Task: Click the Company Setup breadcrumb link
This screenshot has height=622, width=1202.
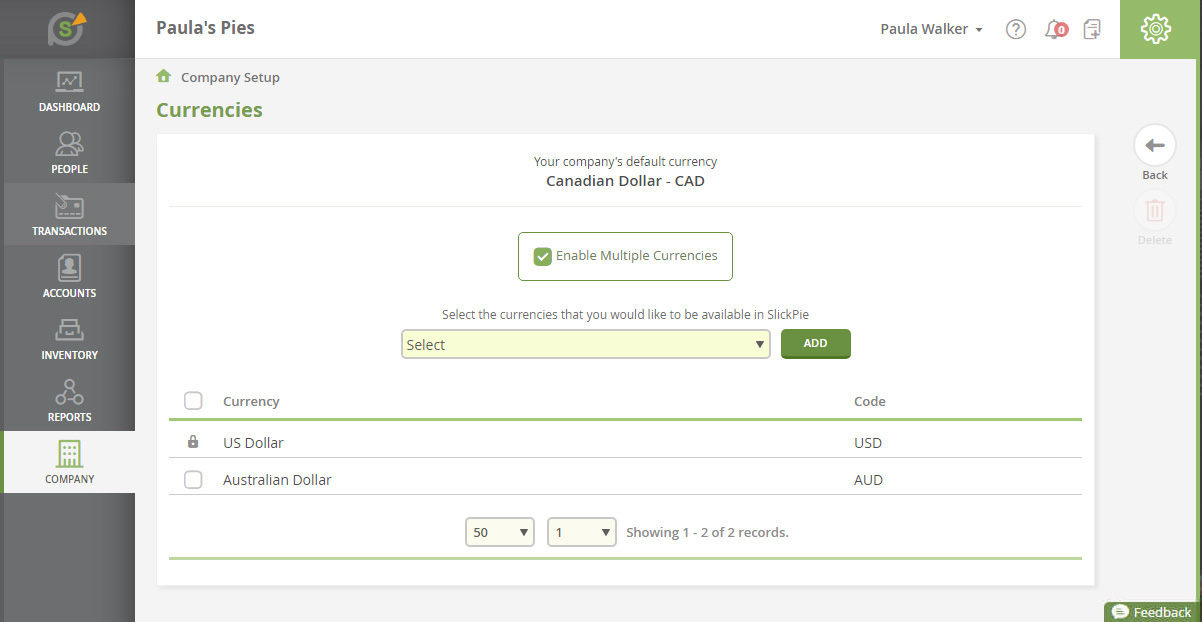Action: pos(230,77)
